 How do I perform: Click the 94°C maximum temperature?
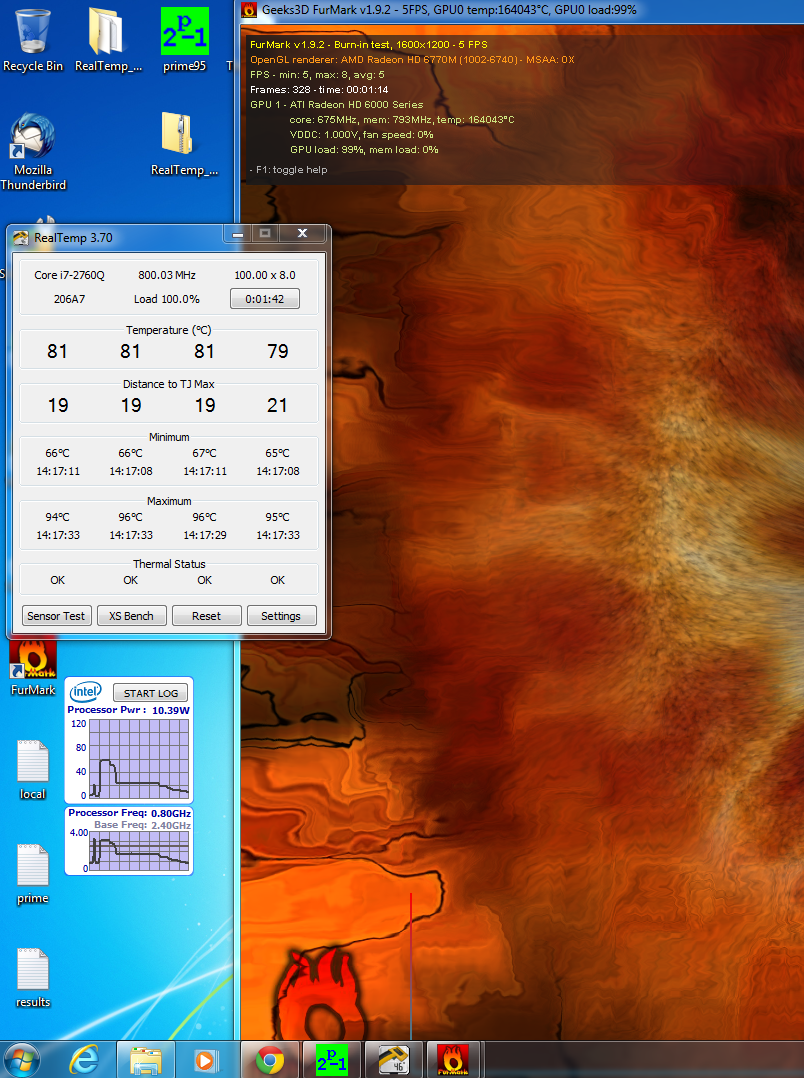(58, 517)
